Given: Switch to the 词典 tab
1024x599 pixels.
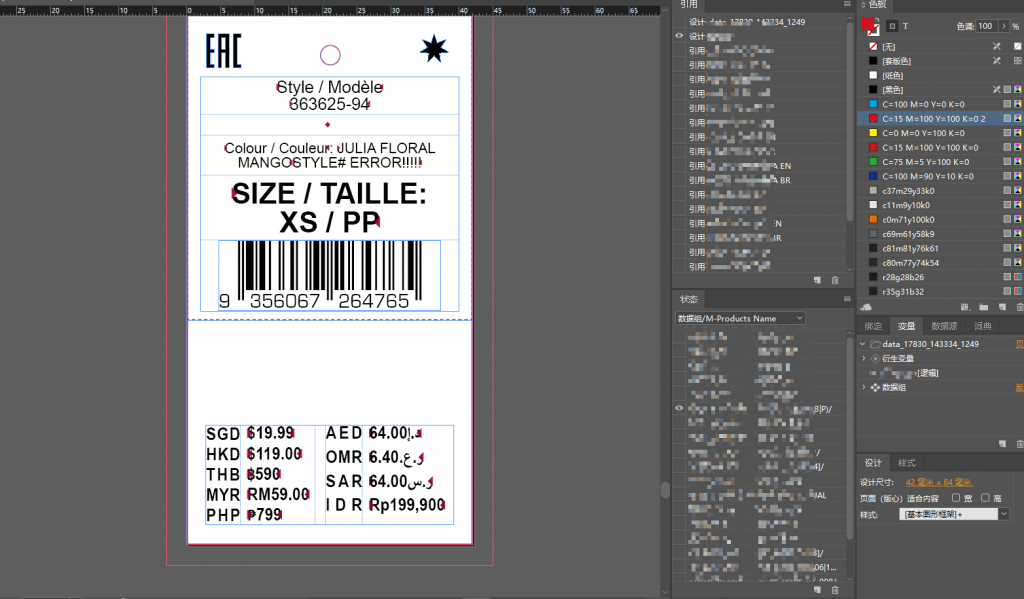Looking at the screenshot, I should (x=982, y=326).
